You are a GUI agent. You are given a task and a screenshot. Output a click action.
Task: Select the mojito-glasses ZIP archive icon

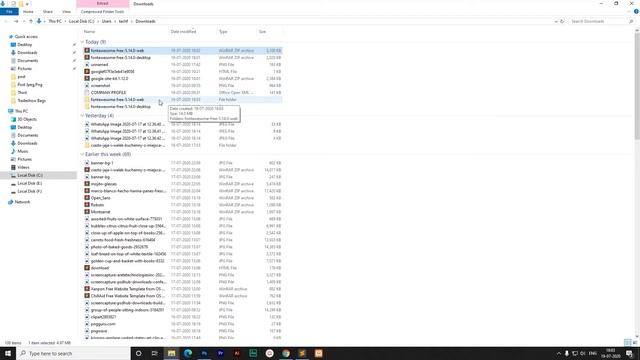point(87,184)
